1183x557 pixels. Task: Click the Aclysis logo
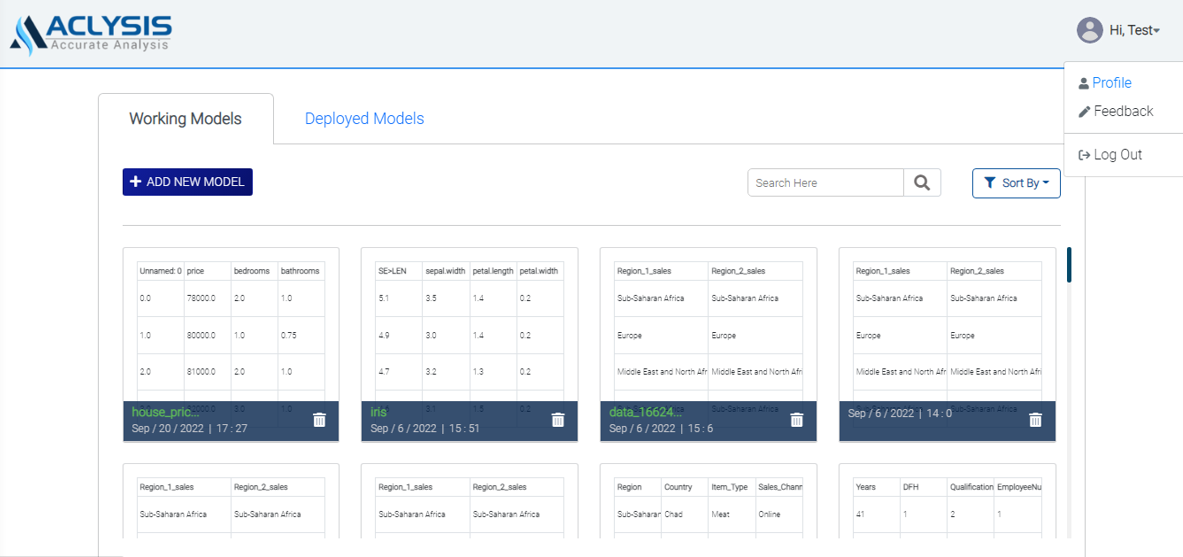92,33
